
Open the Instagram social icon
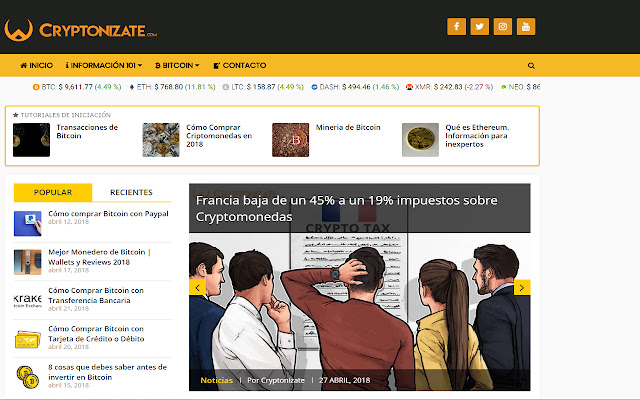point(502,27)
